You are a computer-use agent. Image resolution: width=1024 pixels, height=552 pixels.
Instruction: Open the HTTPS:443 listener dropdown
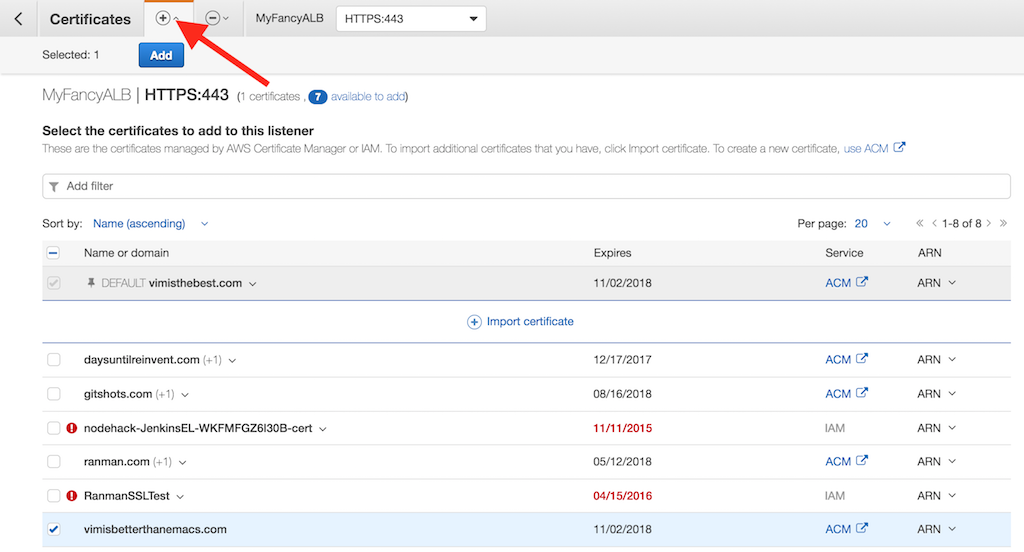coord(411,19)
